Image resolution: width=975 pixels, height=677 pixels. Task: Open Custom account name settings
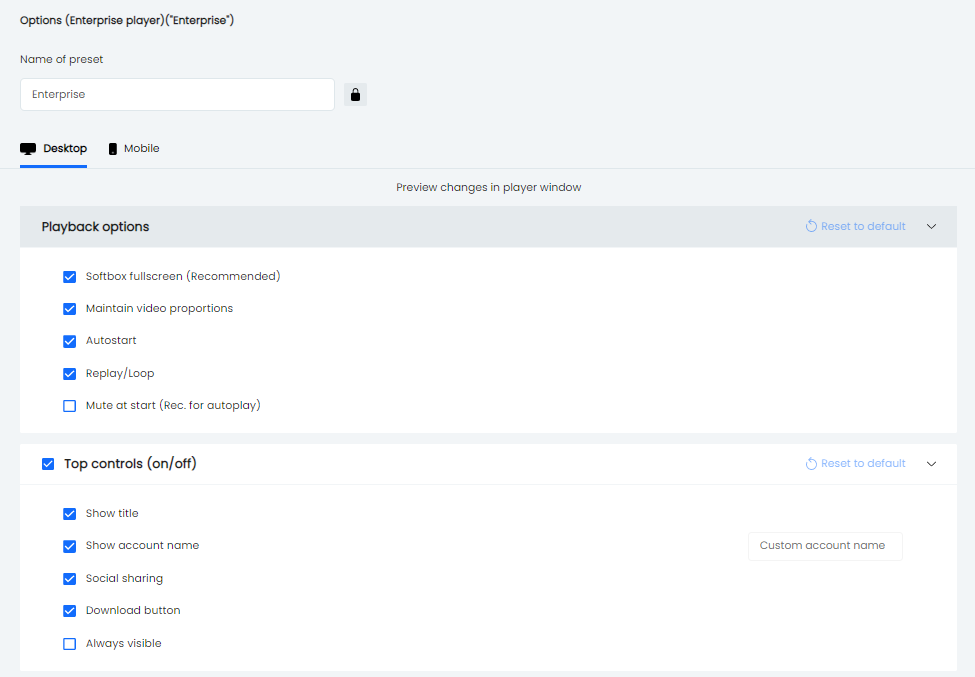point(824,546)
